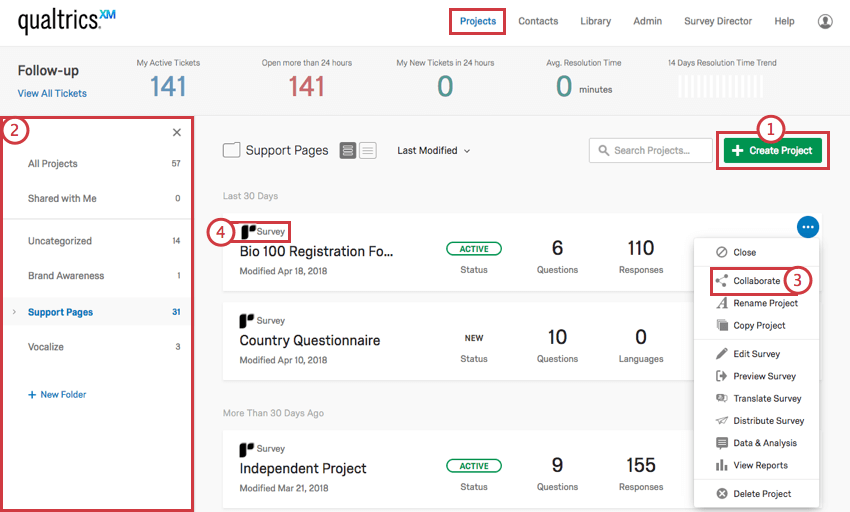Click survey type icon on Bio 100 Registration
The image size is (850, 512).
tap(248, 232)
